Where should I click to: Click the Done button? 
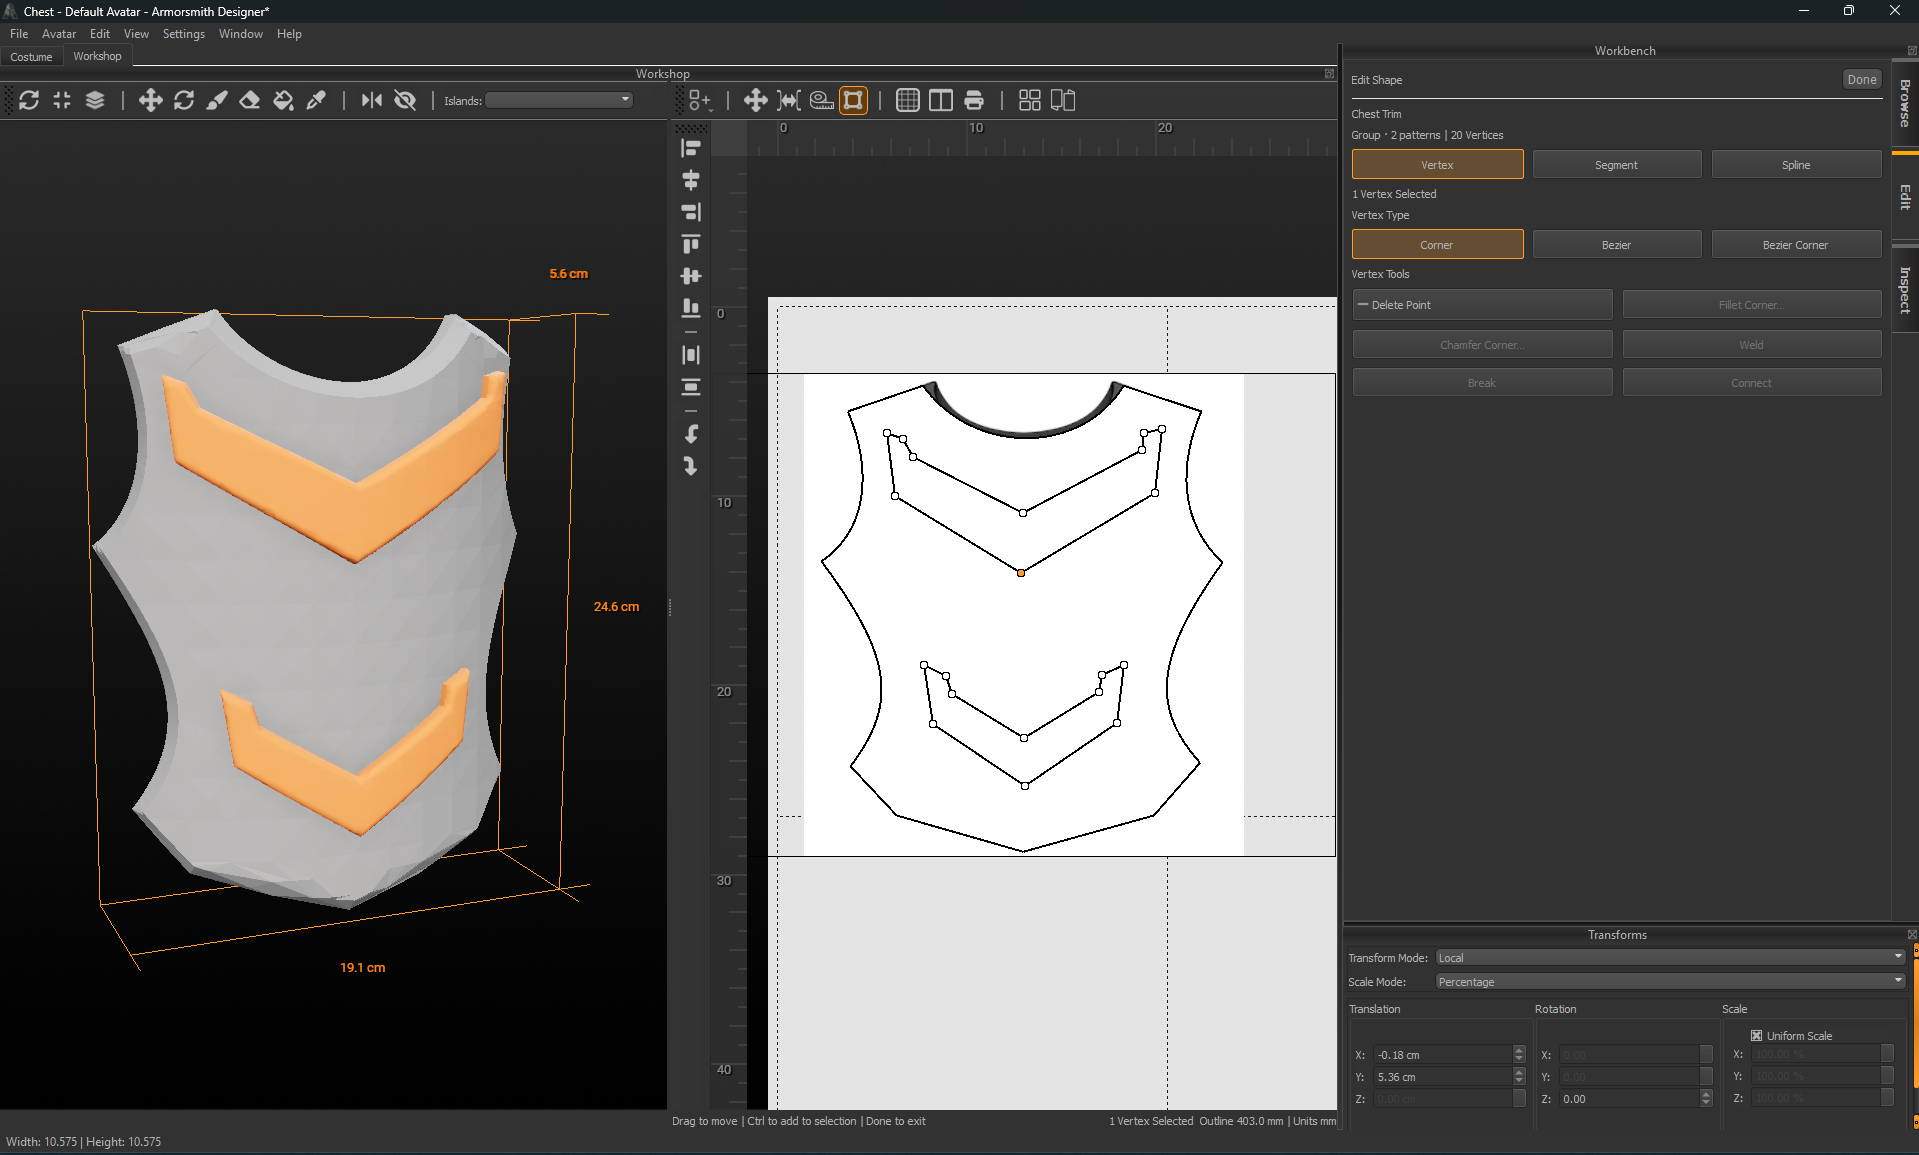point(1861,80)
